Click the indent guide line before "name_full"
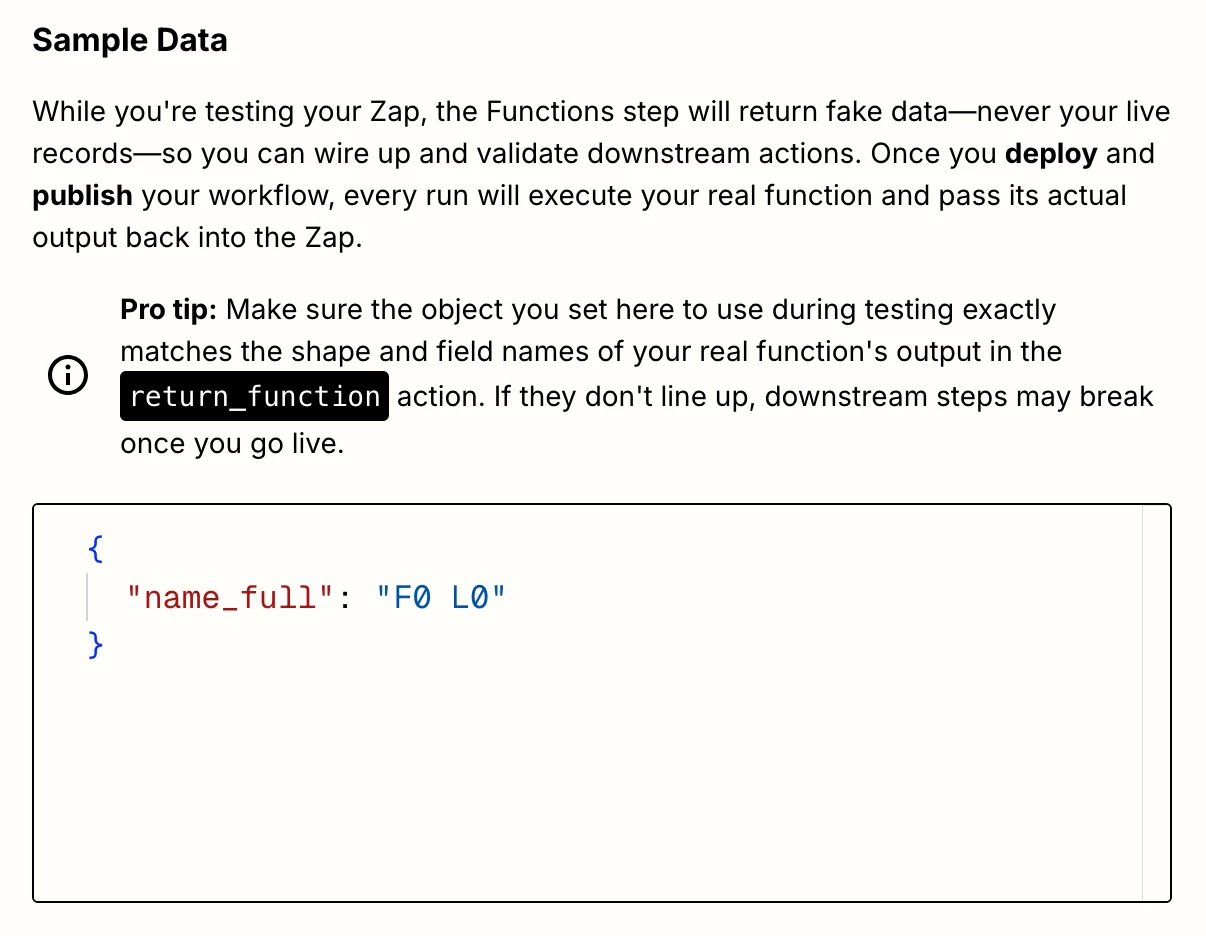 [89, 598]
